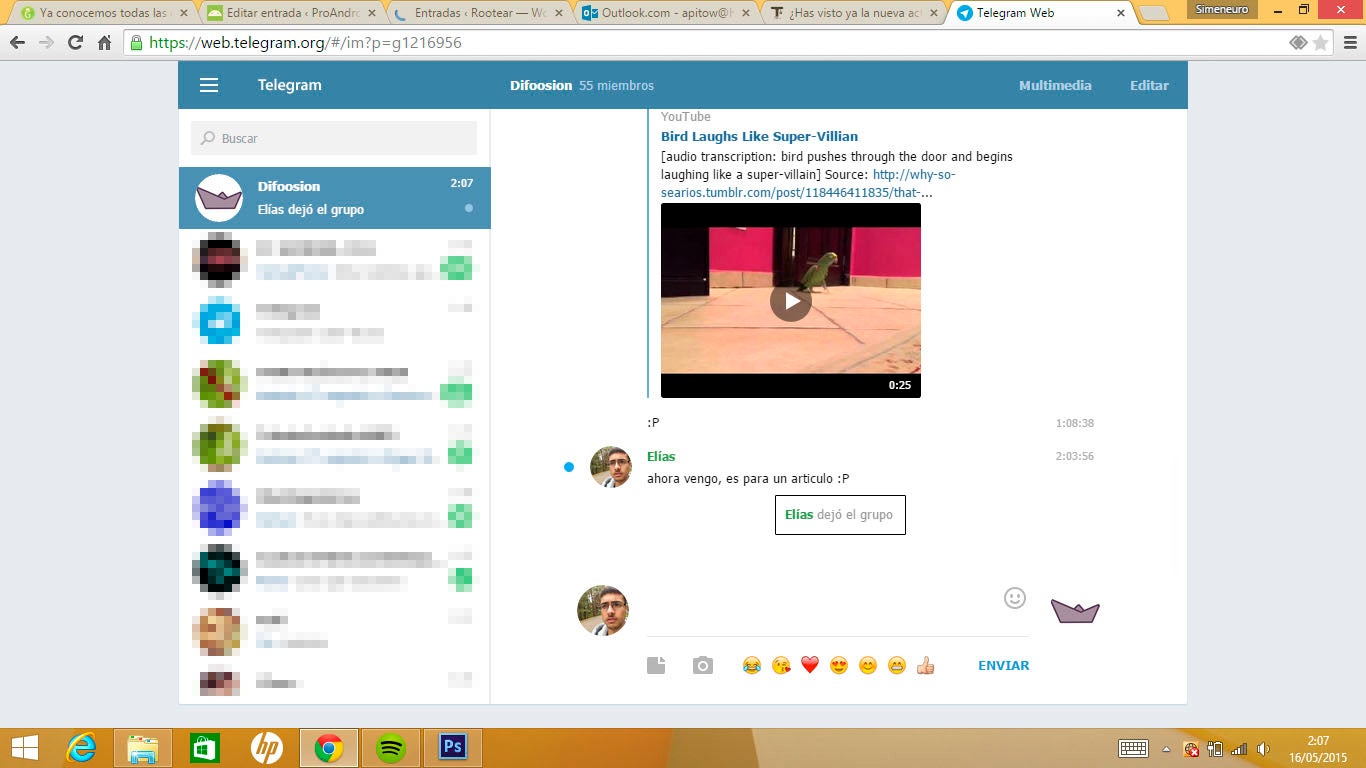Open File Explorer from taskbar
The image size is (1366, 768).
(x=143, y=748)
